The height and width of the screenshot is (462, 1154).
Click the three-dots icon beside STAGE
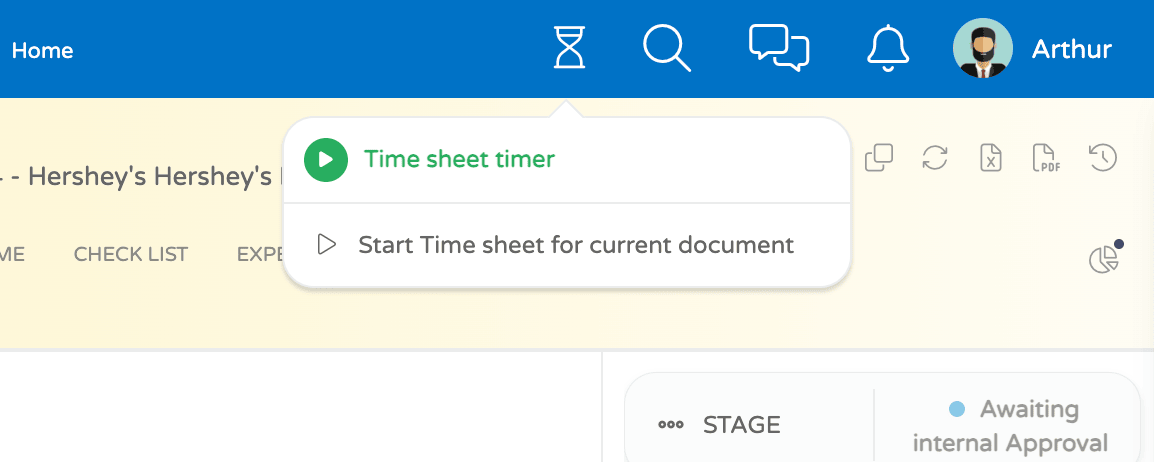coord(670,425)
